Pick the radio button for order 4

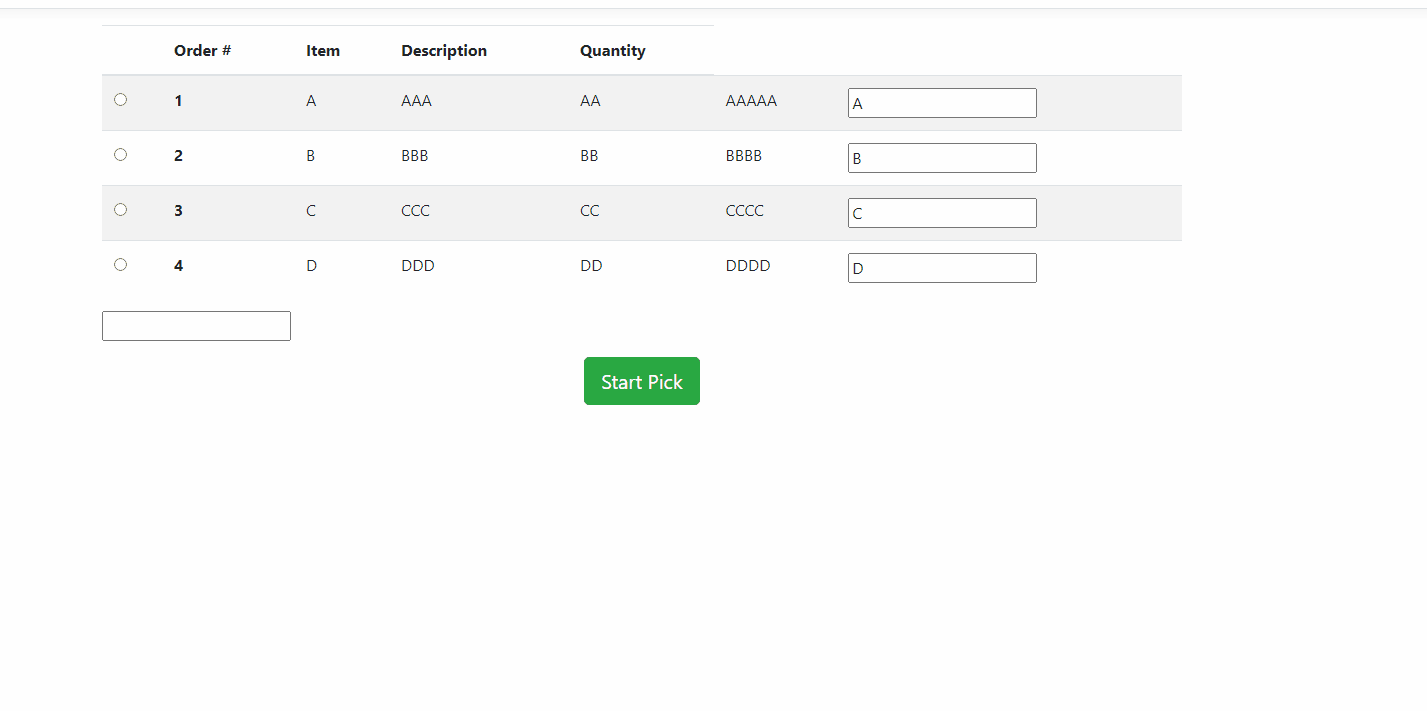coord(121,265)
